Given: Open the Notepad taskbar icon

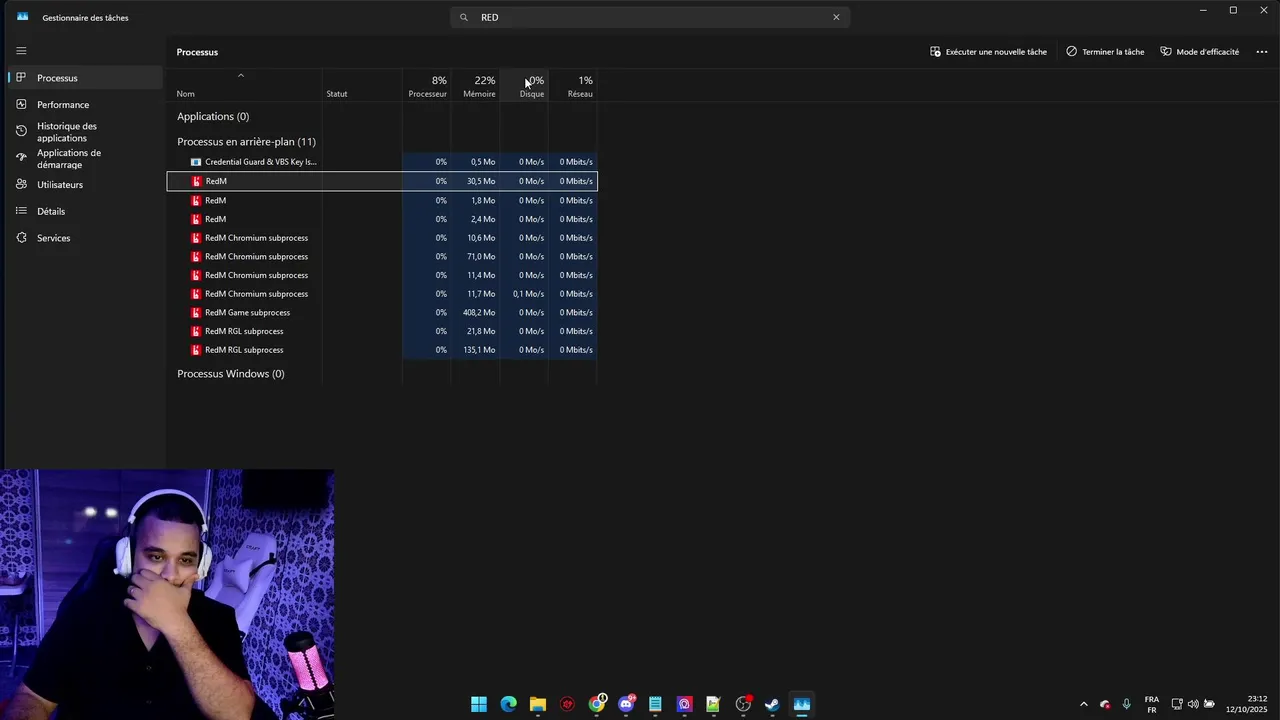Looking at the screenshot, I should pos(655,704).
